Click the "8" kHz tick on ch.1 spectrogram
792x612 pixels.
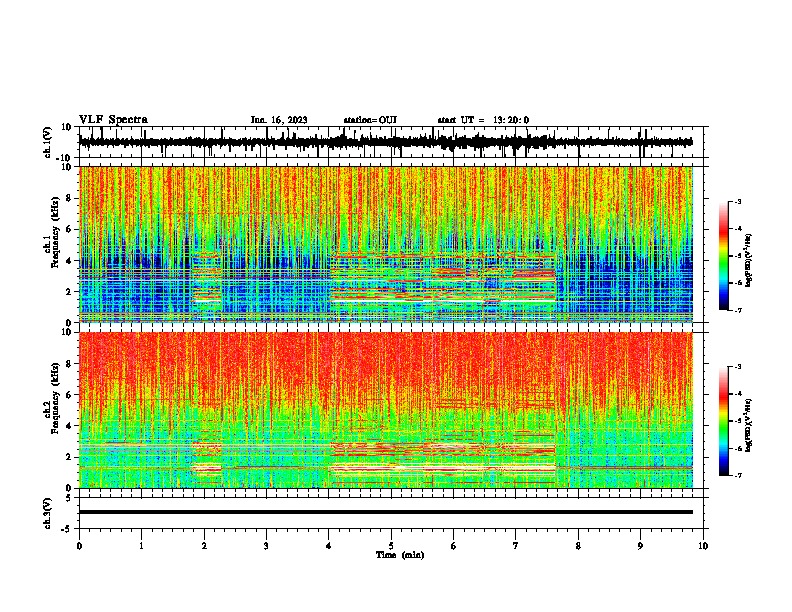pos(70,198)
